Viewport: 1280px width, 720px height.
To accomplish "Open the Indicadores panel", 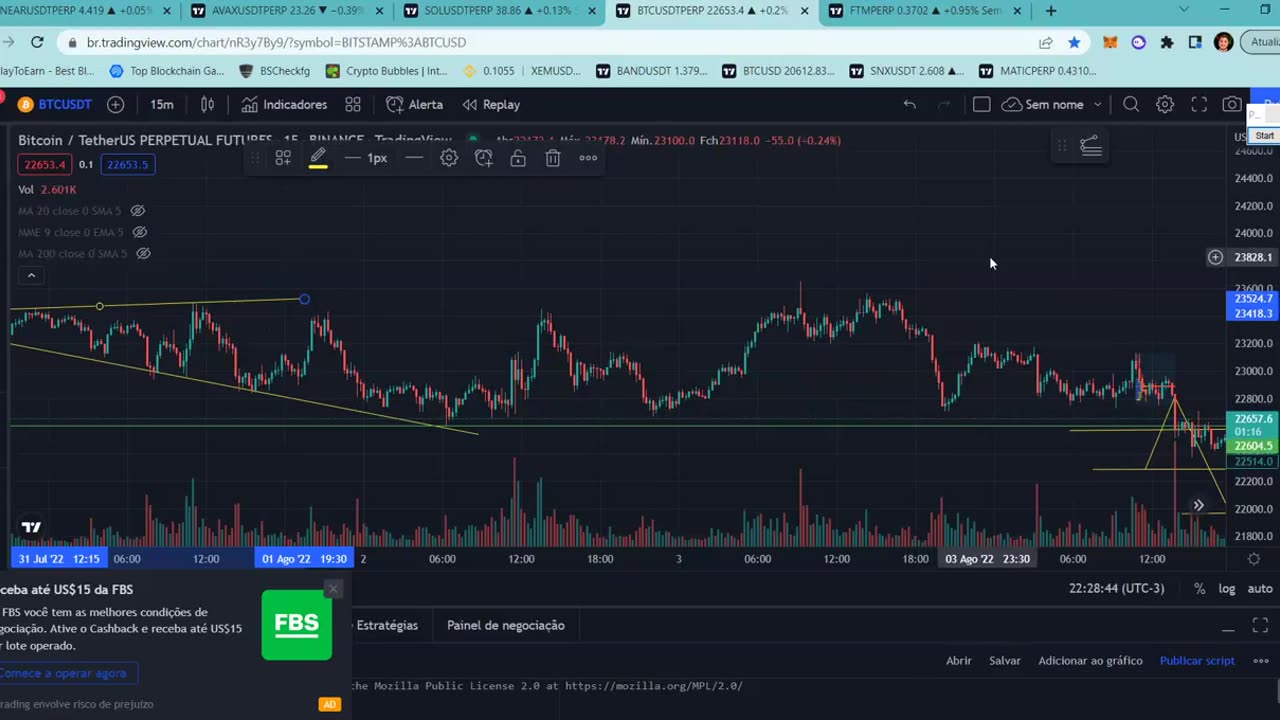I will point(284,104).
